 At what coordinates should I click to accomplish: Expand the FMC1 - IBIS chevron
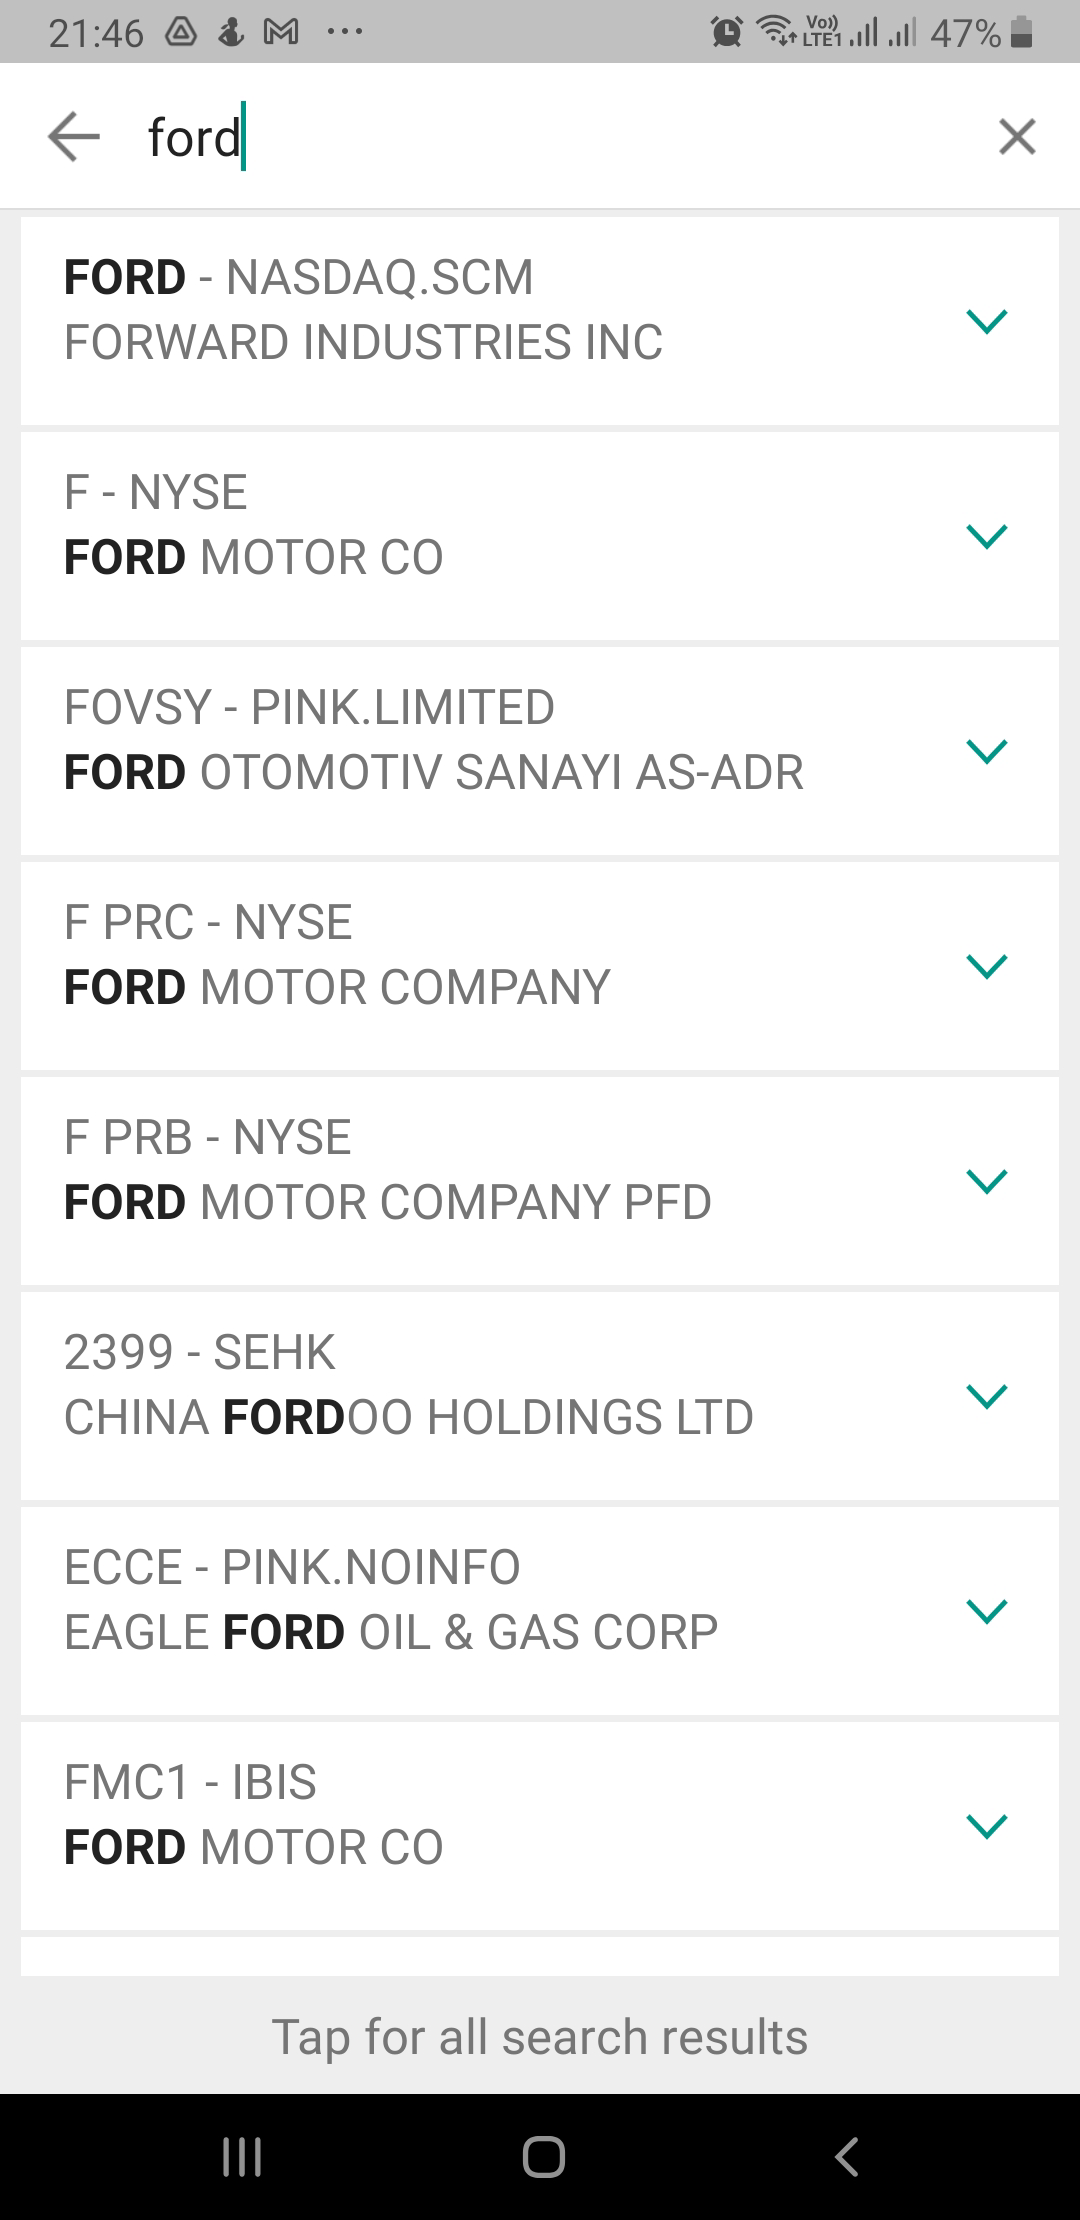point(987,1826)
